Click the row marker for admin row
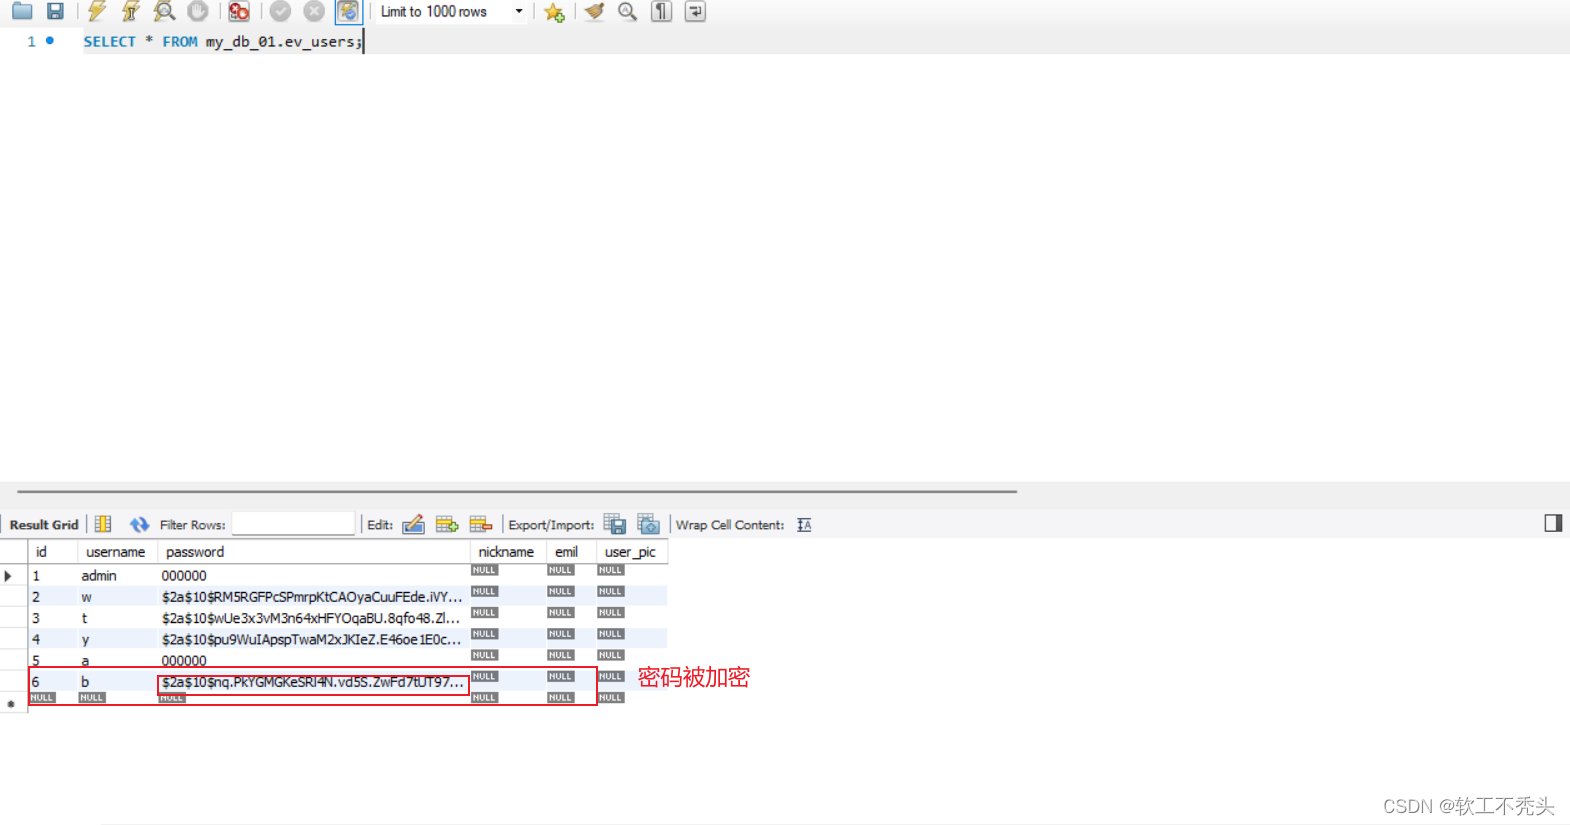Viewport: 1570px width, 825px height. 9,576
